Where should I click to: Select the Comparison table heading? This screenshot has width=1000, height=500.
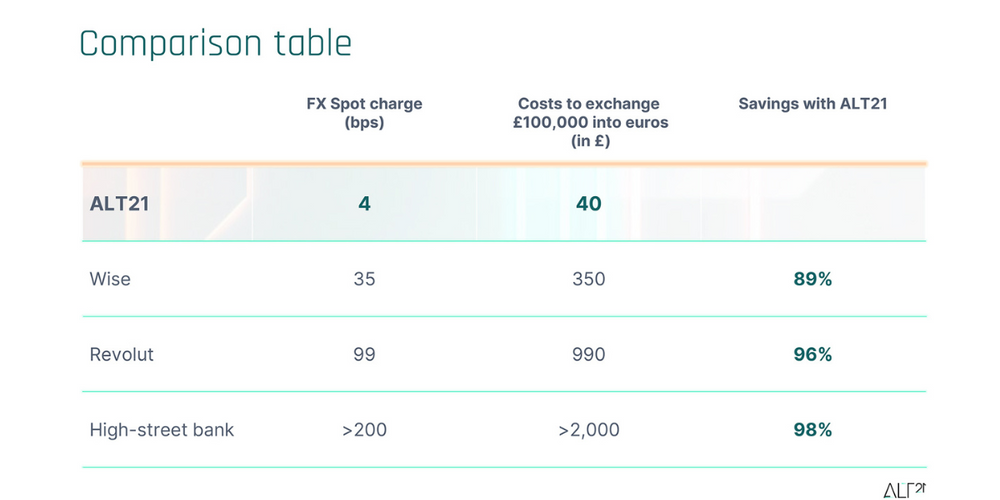click(x=216, y=44)
